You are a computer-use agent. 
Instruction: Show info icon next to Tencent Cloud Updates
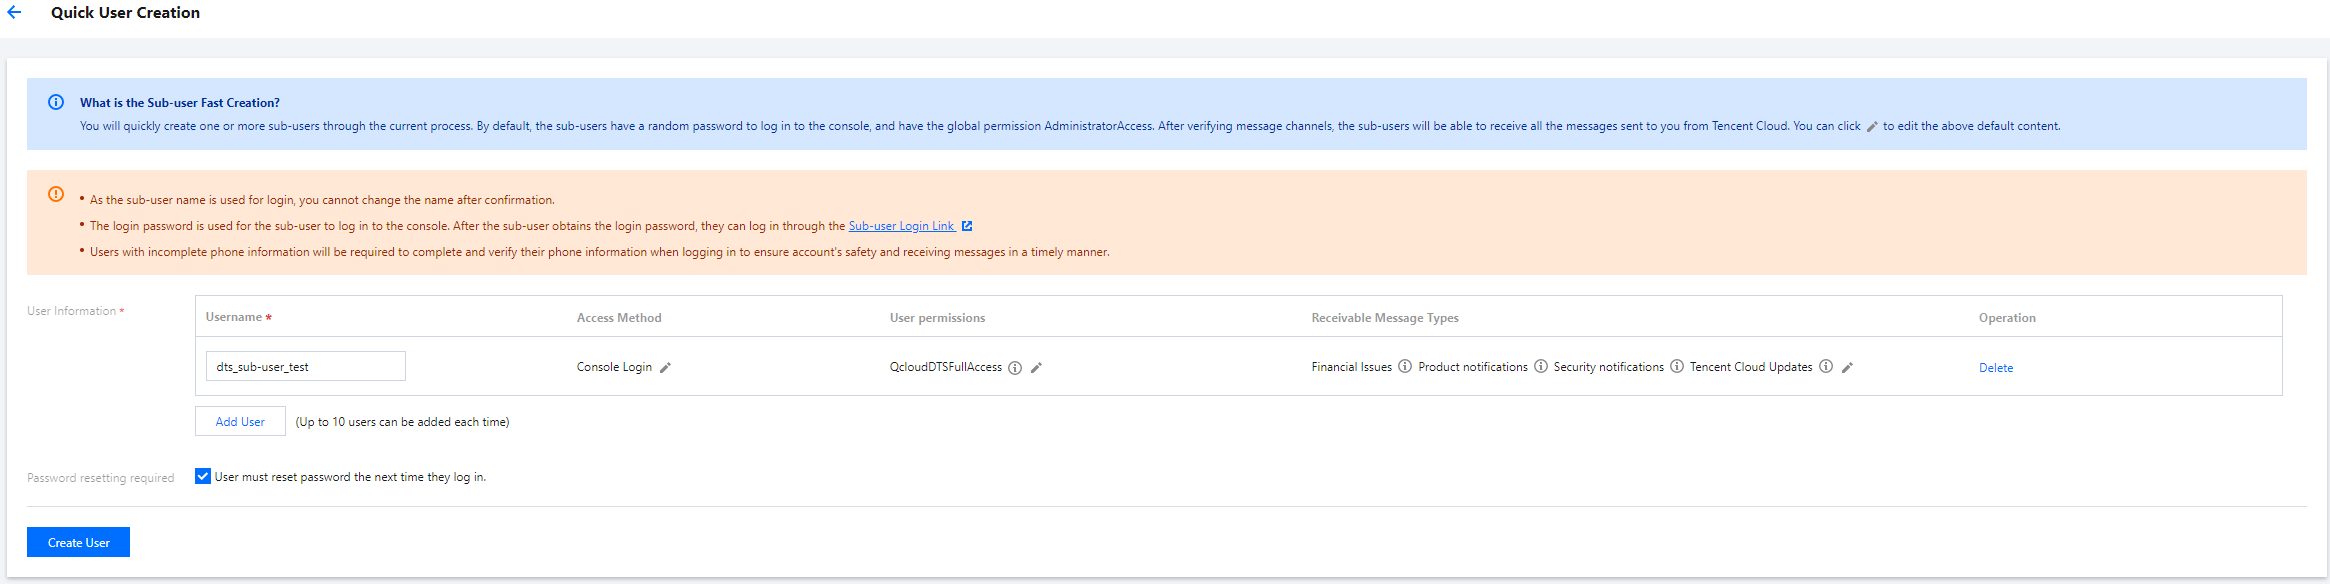[1826, 367]
